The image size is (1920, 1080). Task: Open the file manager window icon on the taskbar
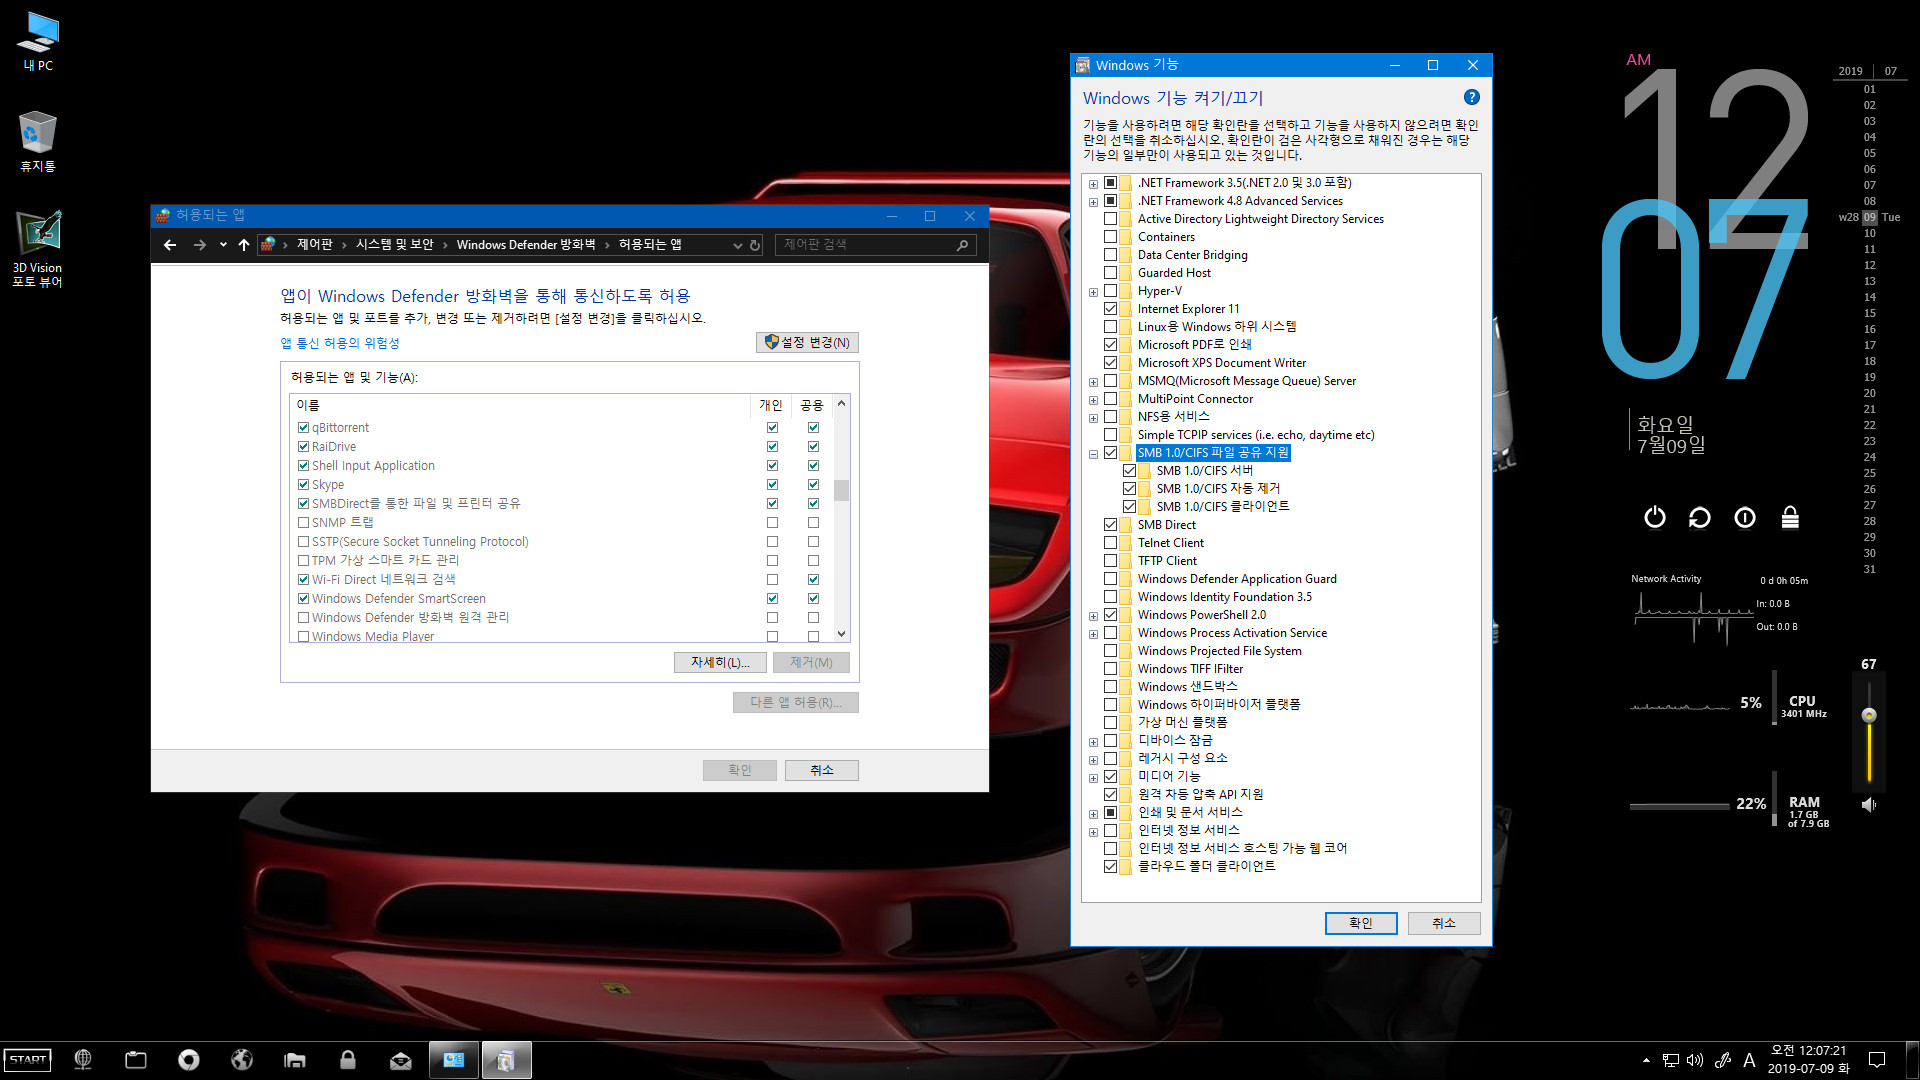pyautogui.click(x=136, y=1060)
